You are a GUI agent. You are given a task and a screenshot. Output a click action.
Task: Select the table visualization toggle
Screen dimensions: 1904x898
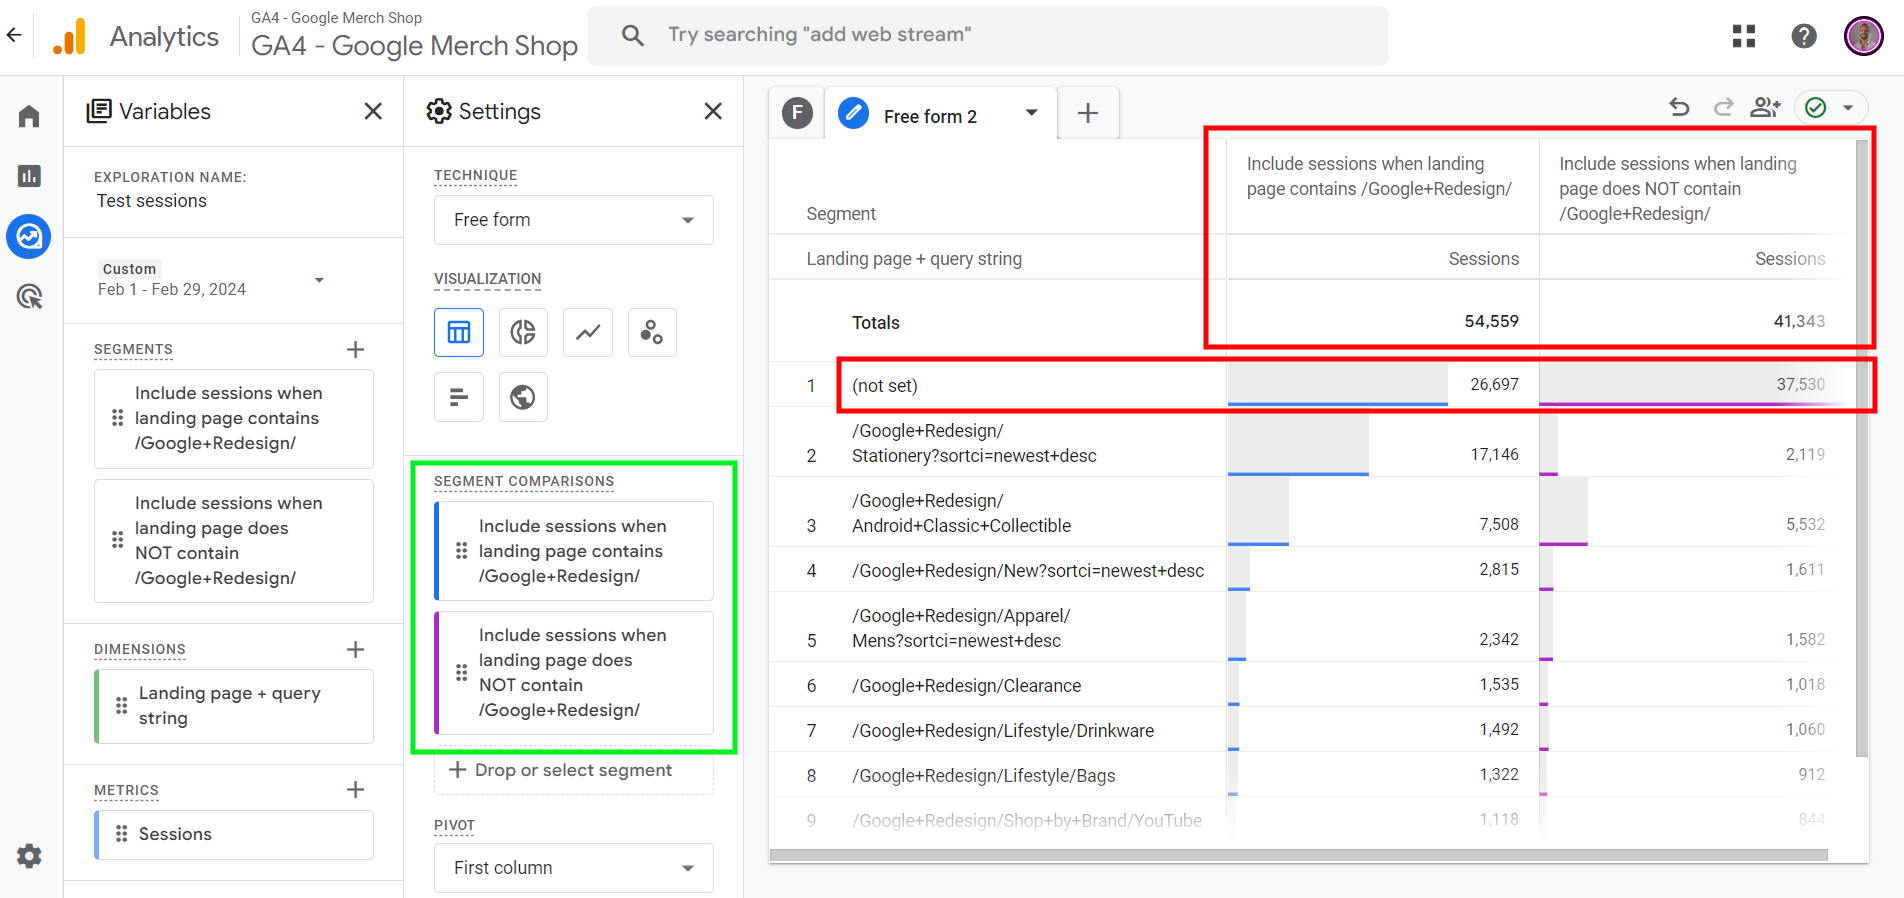(x=459, y=332)
